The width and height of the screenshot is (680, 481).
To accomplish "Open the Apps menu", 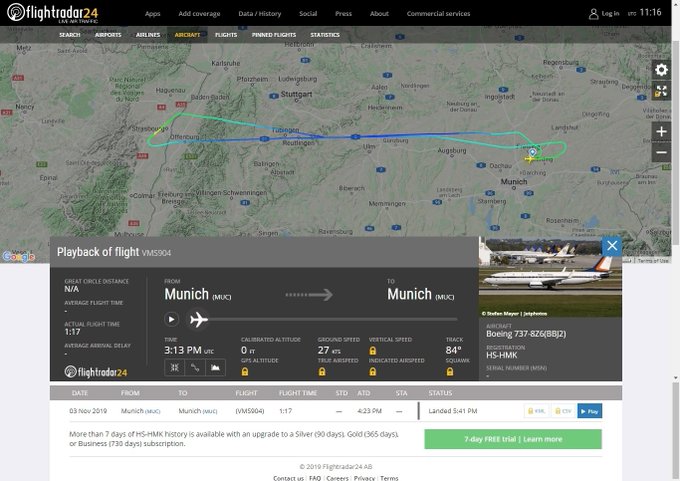I will [152, 13].
